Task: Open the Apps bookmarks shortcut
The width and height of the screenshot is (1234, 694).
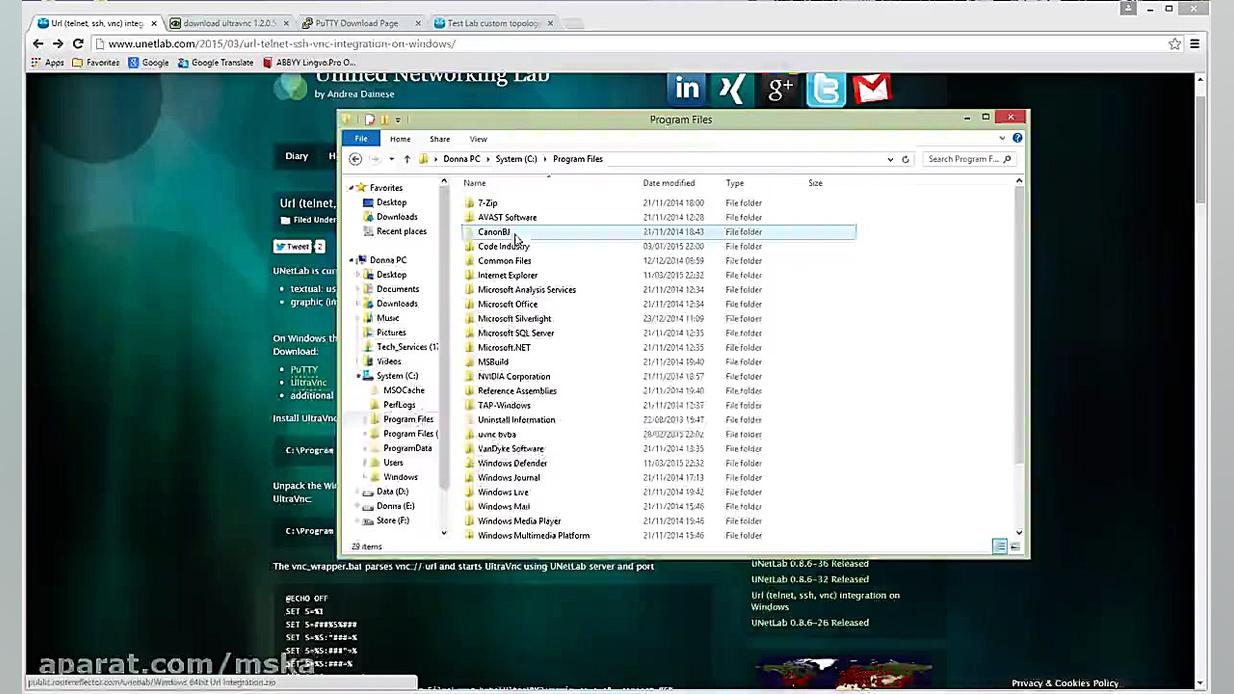Action: (47, 63)
